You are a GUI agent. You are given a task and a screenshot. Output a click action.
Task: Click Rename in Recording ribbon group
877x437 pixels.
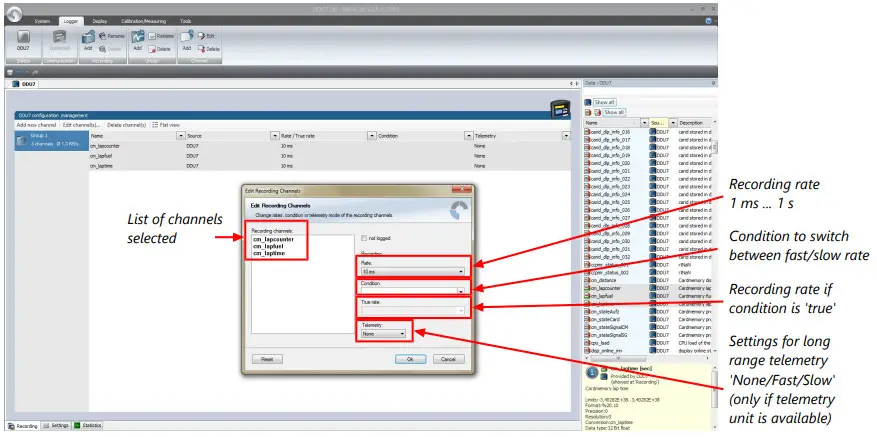(112, 36)
